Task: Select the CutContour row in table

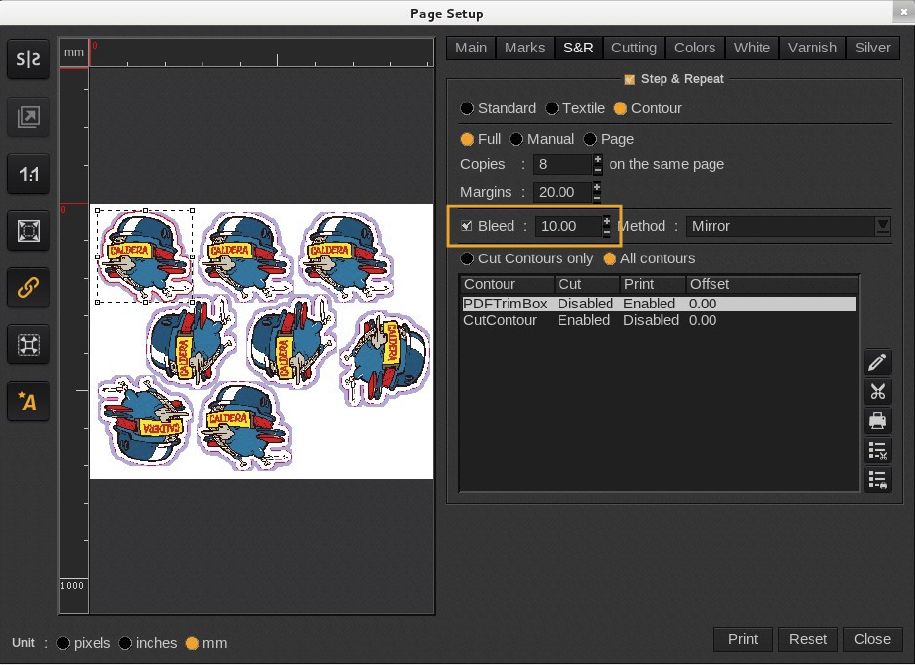Action: click(659, 320)
